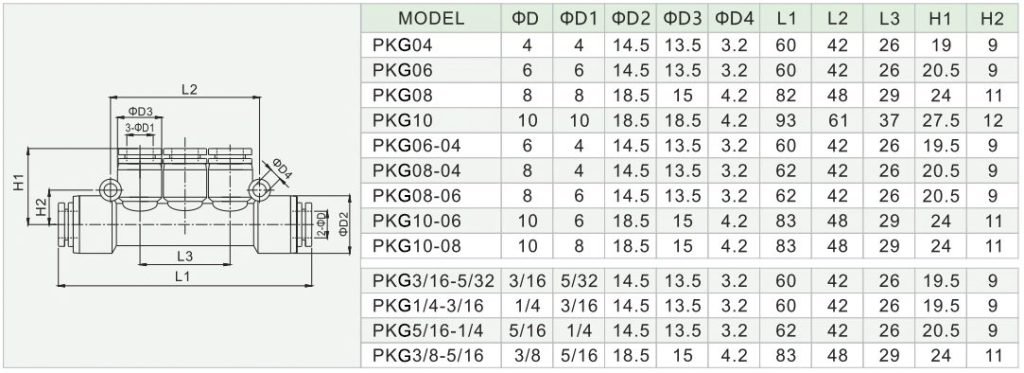Image resolution: width=1024 pixels, height=373 pixels.
Task: Click the L1 value 93 for PKG10
Action: pyautogui.click(x=786, y=120)
